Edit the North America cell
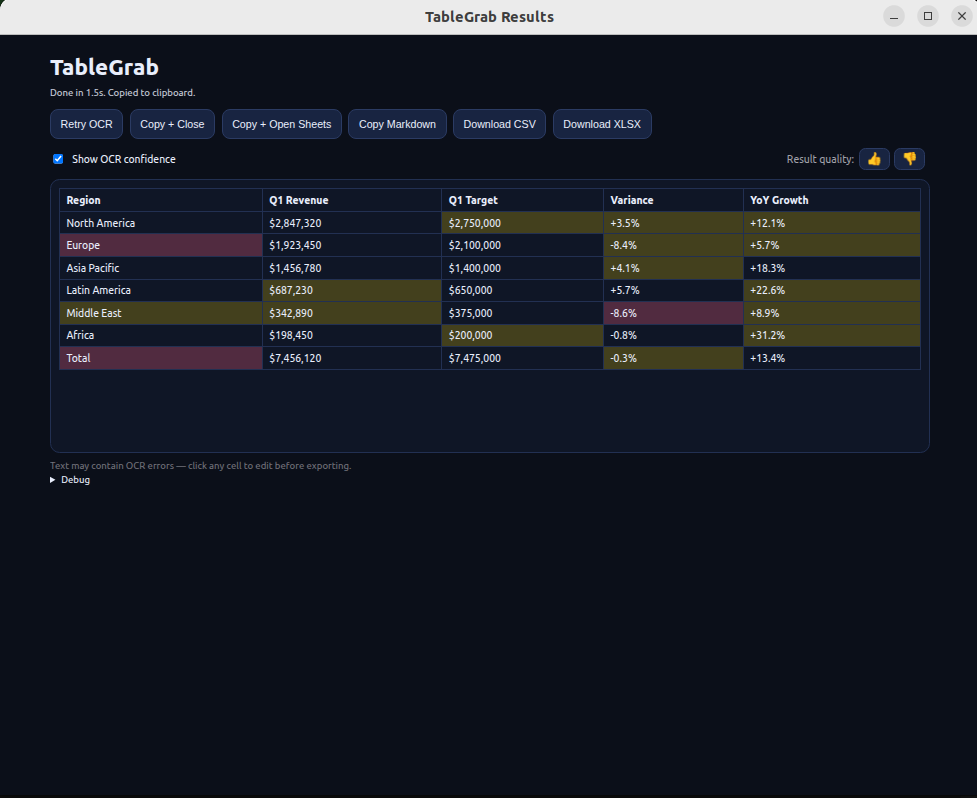977x798 pixels. pyautogui.click(x=161, y=223)
